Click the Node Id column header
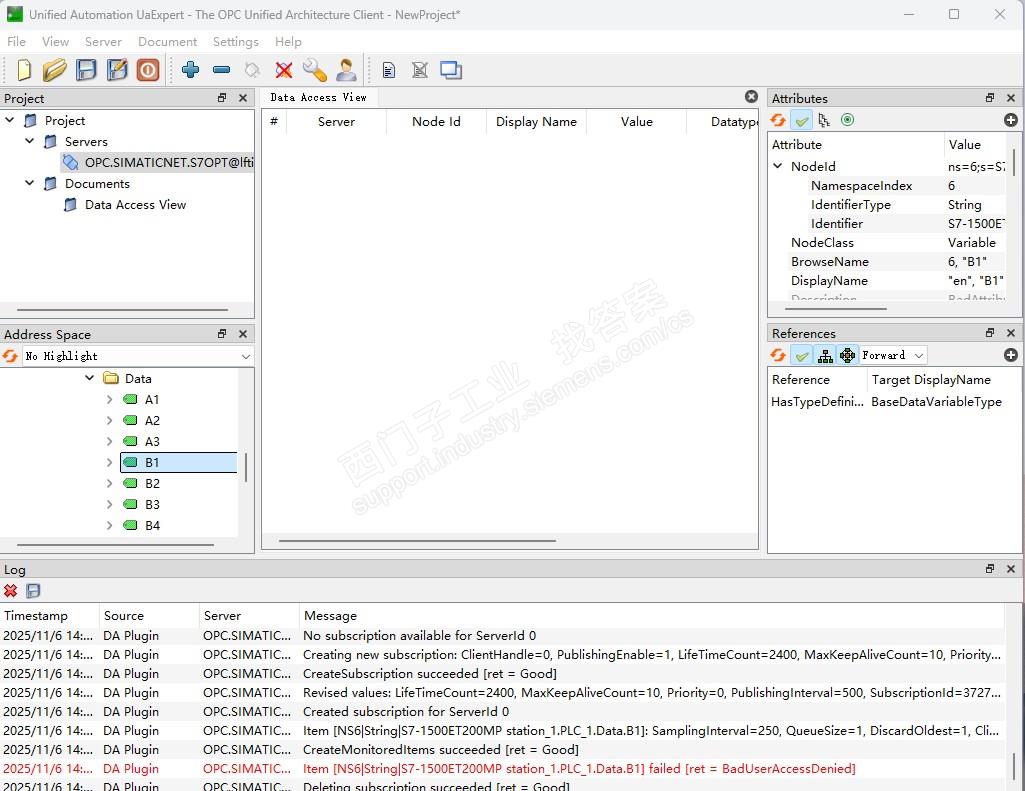 point(436,122)
